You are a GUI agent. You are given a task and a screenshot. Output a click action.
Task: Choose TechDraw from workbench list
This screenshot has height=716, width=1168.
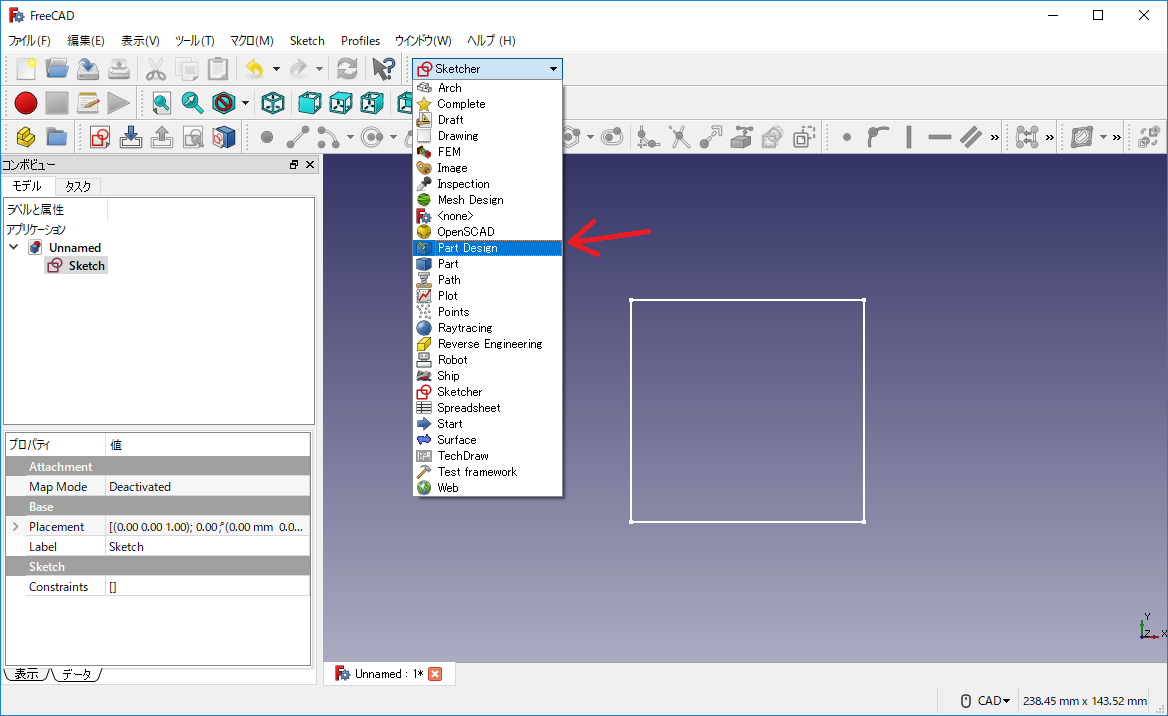pos(487,456)
